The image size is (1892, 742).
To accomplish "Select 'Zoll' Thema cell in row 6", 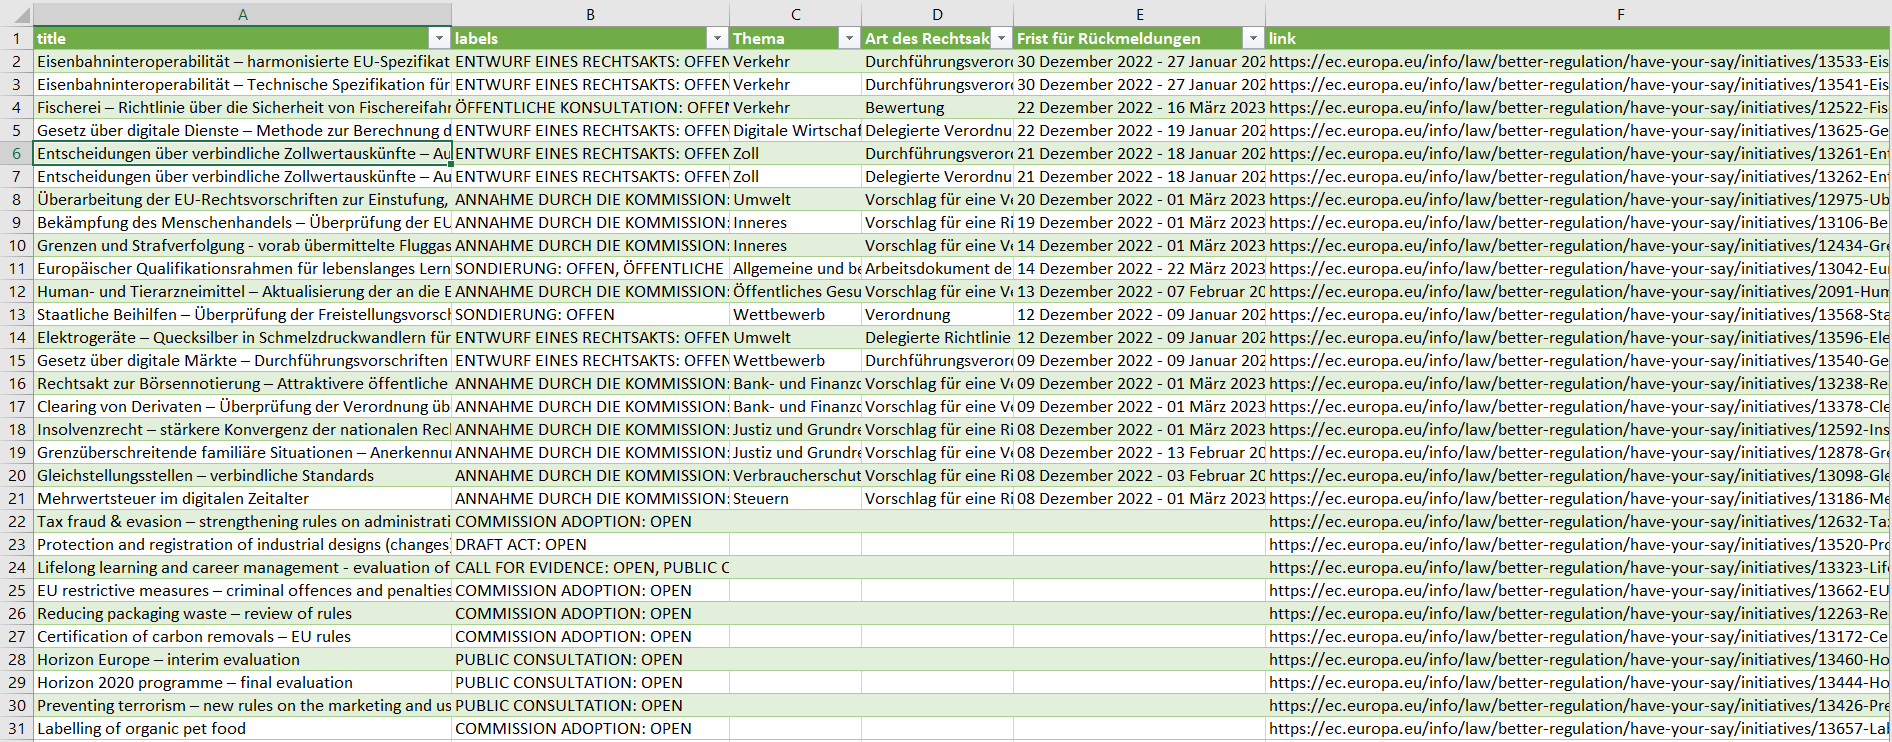I will tap(795, 153).
